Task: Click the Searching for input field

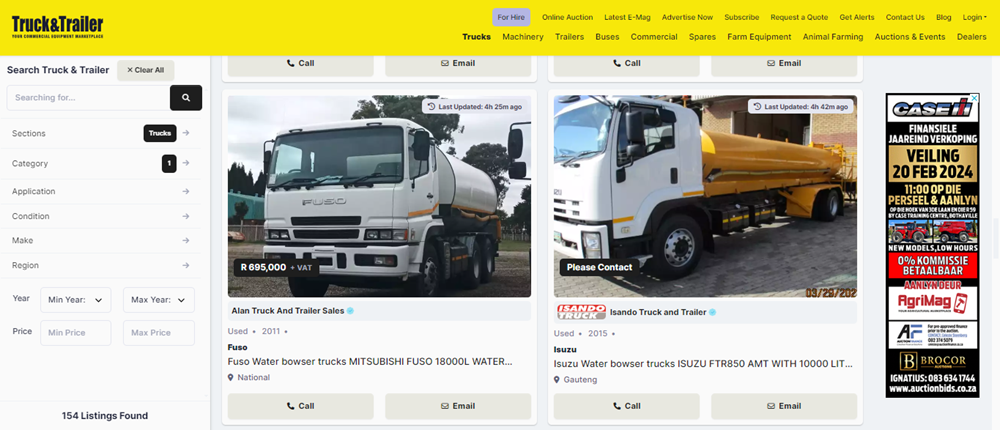Action: click(88, 98)
